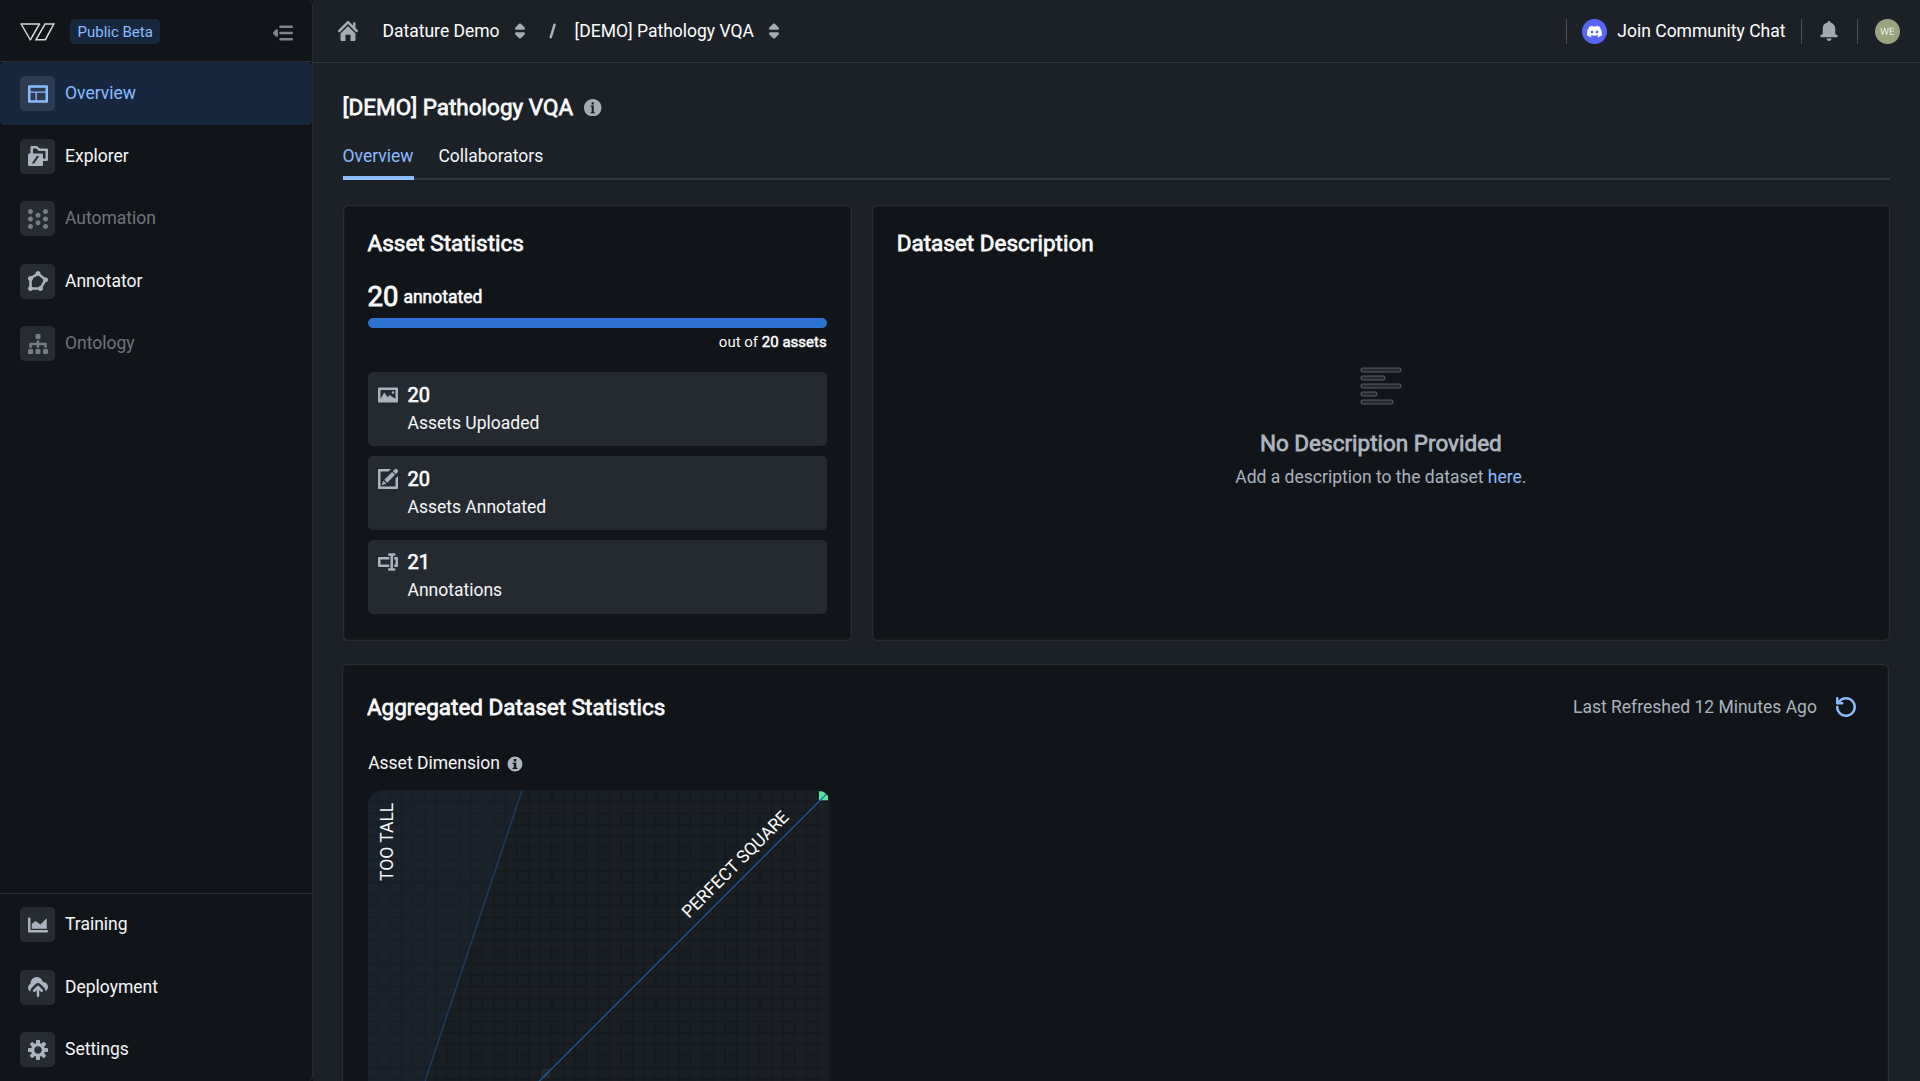Click the 'Asset Statistics' heading
The height and width of the screenshot is (1081, 1920).
tap(445, 244)
